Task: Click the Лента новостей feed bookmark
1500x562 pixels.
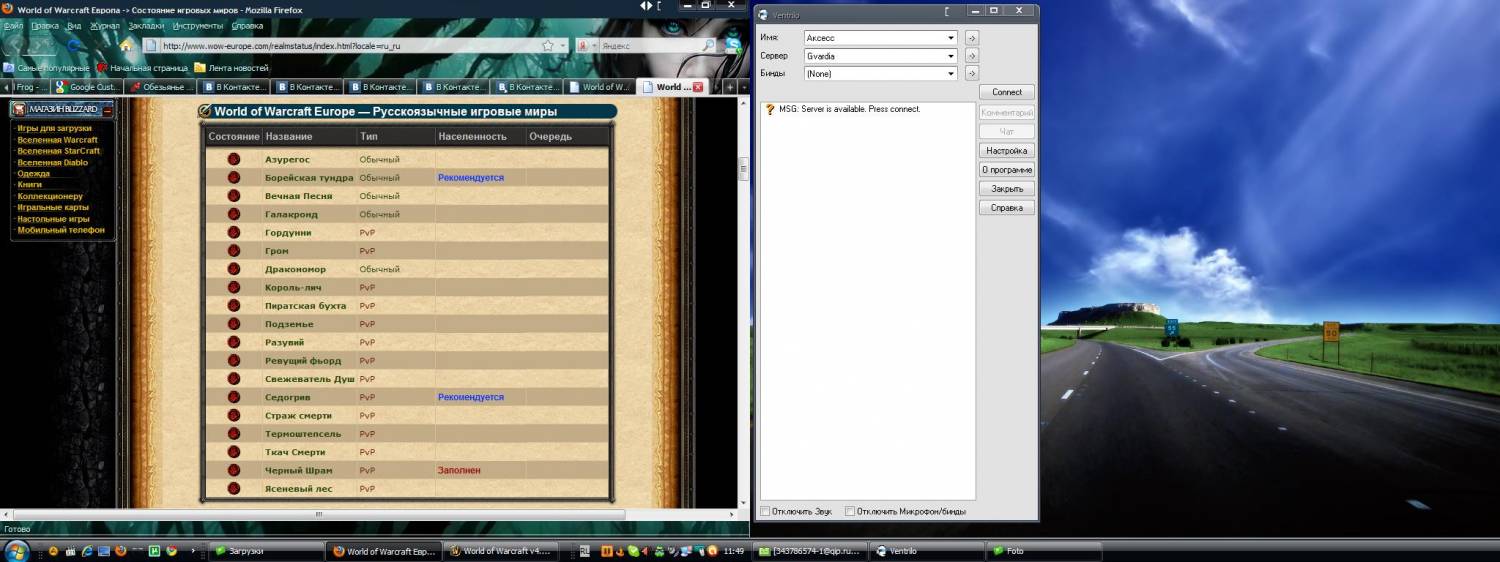Action: (x=231, y=68)
